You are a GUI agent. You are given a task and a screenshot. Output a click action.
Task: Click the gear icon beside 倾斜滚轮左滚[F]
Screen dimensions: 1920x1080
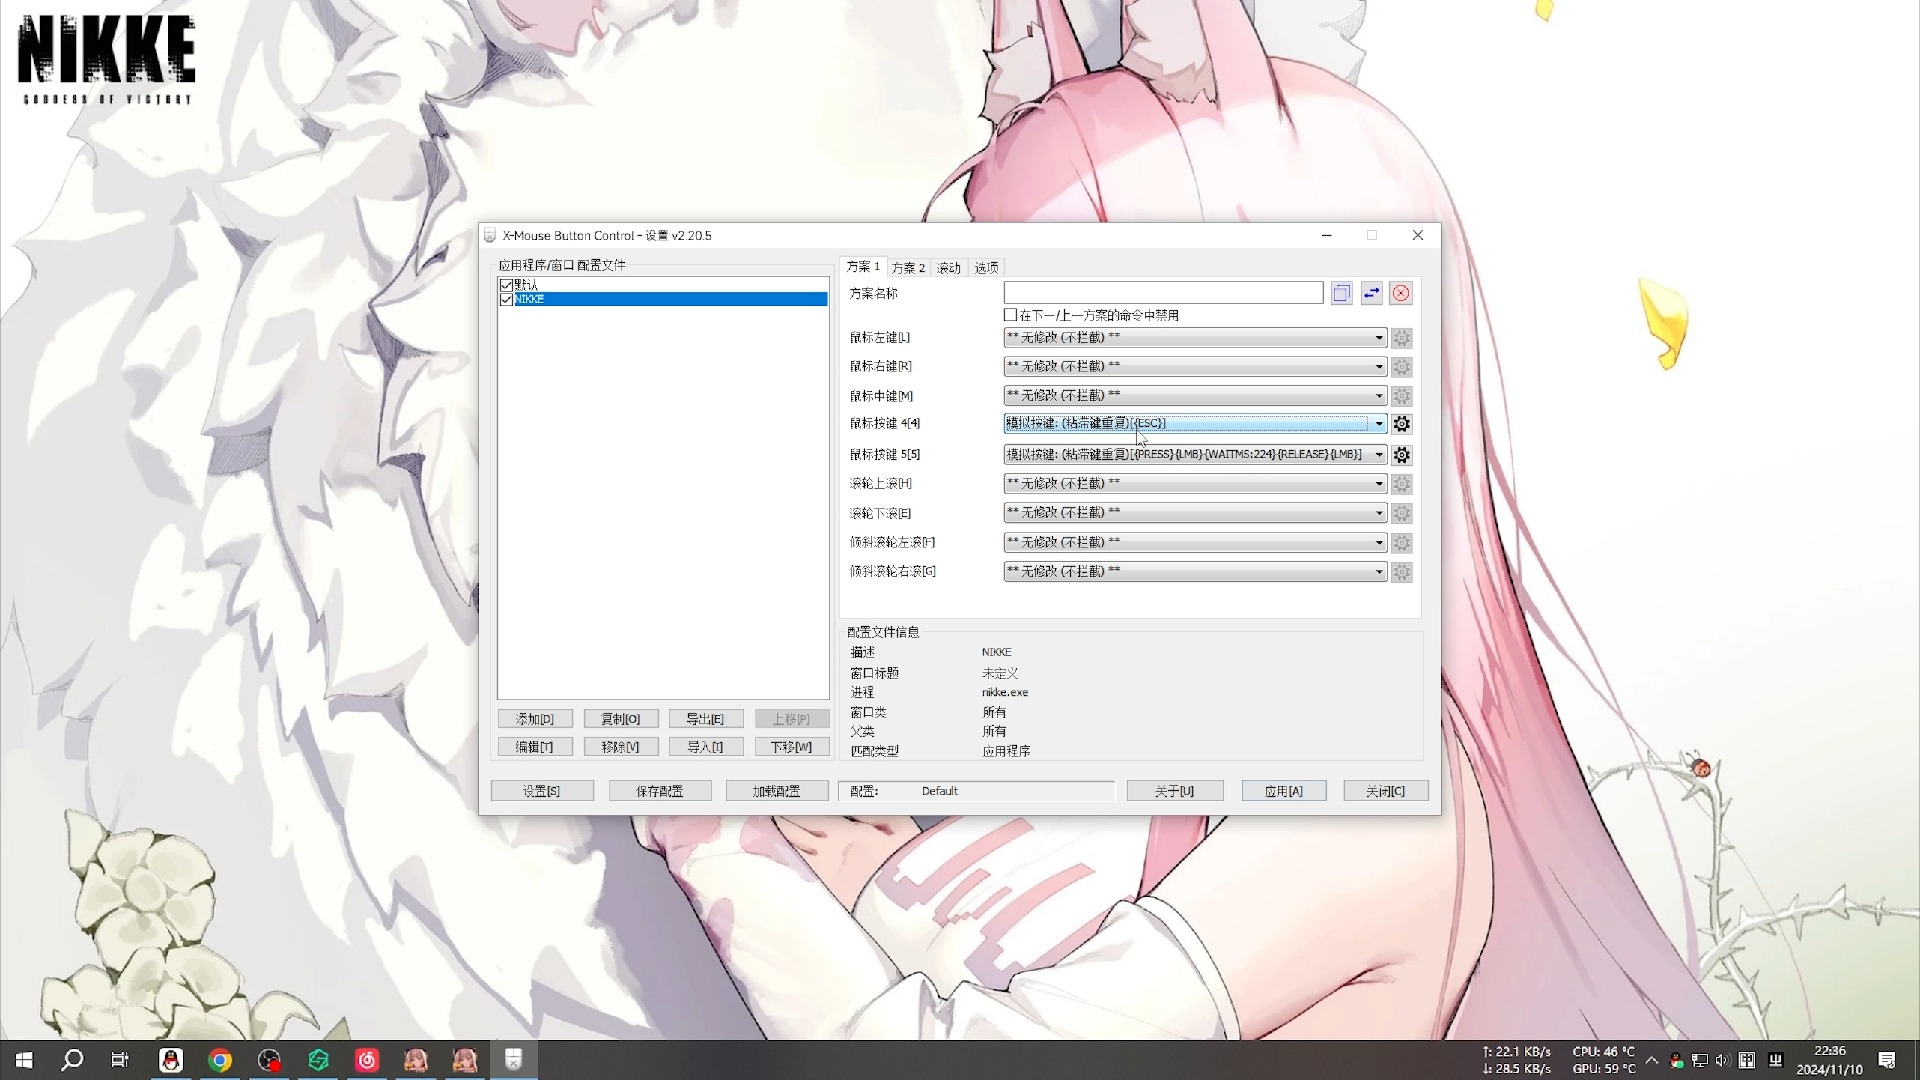[1402, 543]
